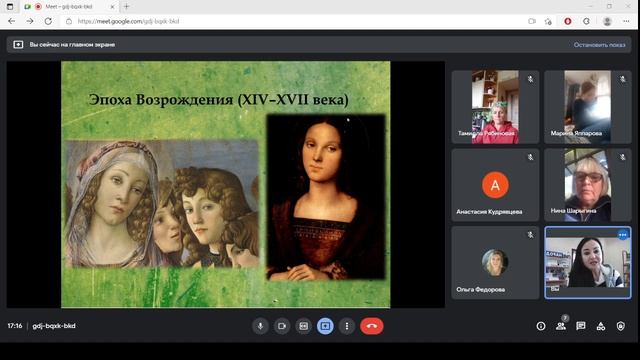This screenshot has height=360, width=640.
Task: Select Нина Шарыгина's video tile
Action: pos(588,185)
